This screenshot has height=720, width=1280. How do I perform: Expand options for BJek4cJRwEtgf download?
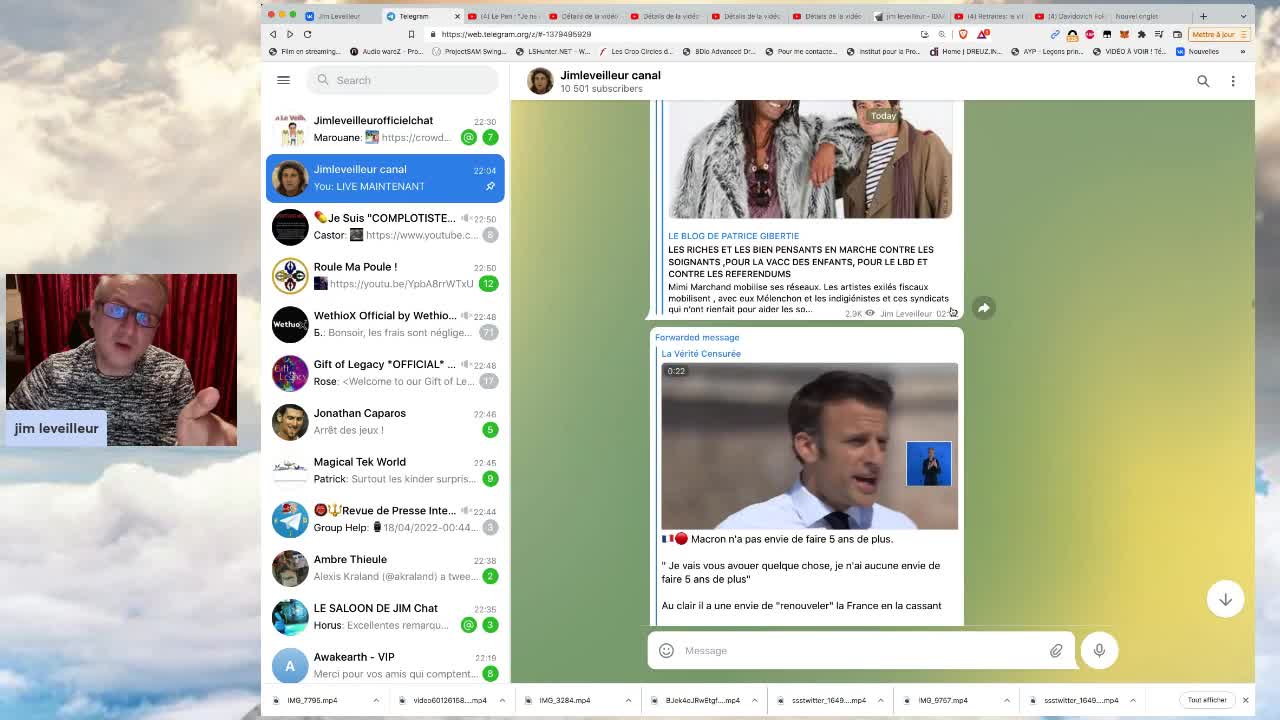(754, 700)
